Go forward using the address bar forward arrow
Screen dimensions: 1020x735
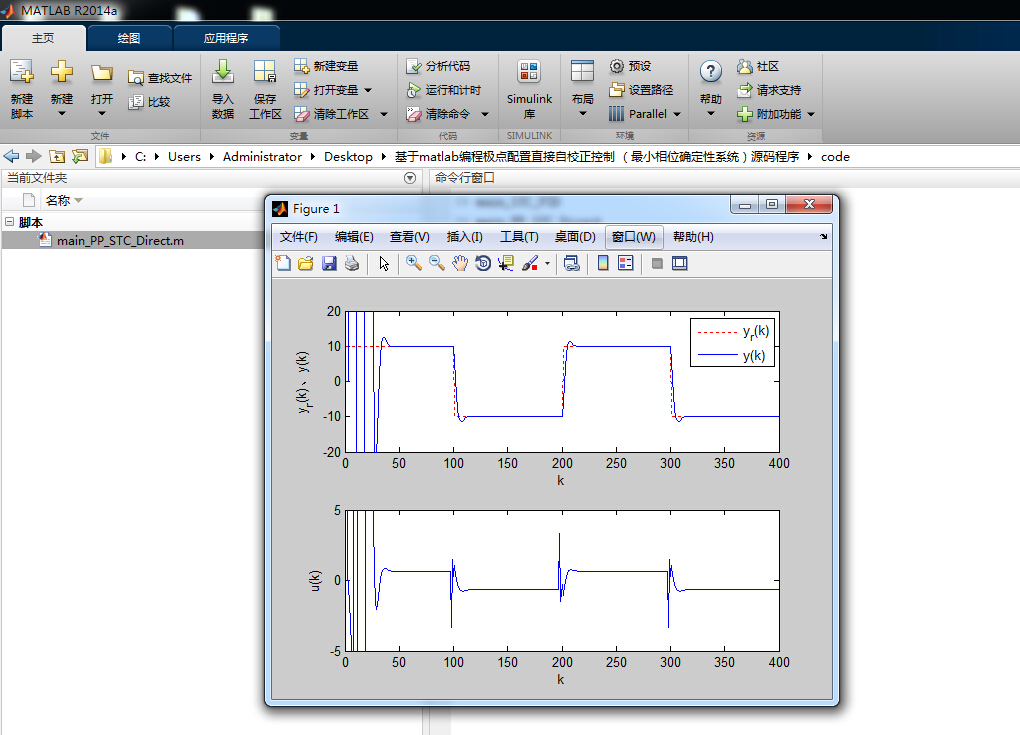coord(34,157)
